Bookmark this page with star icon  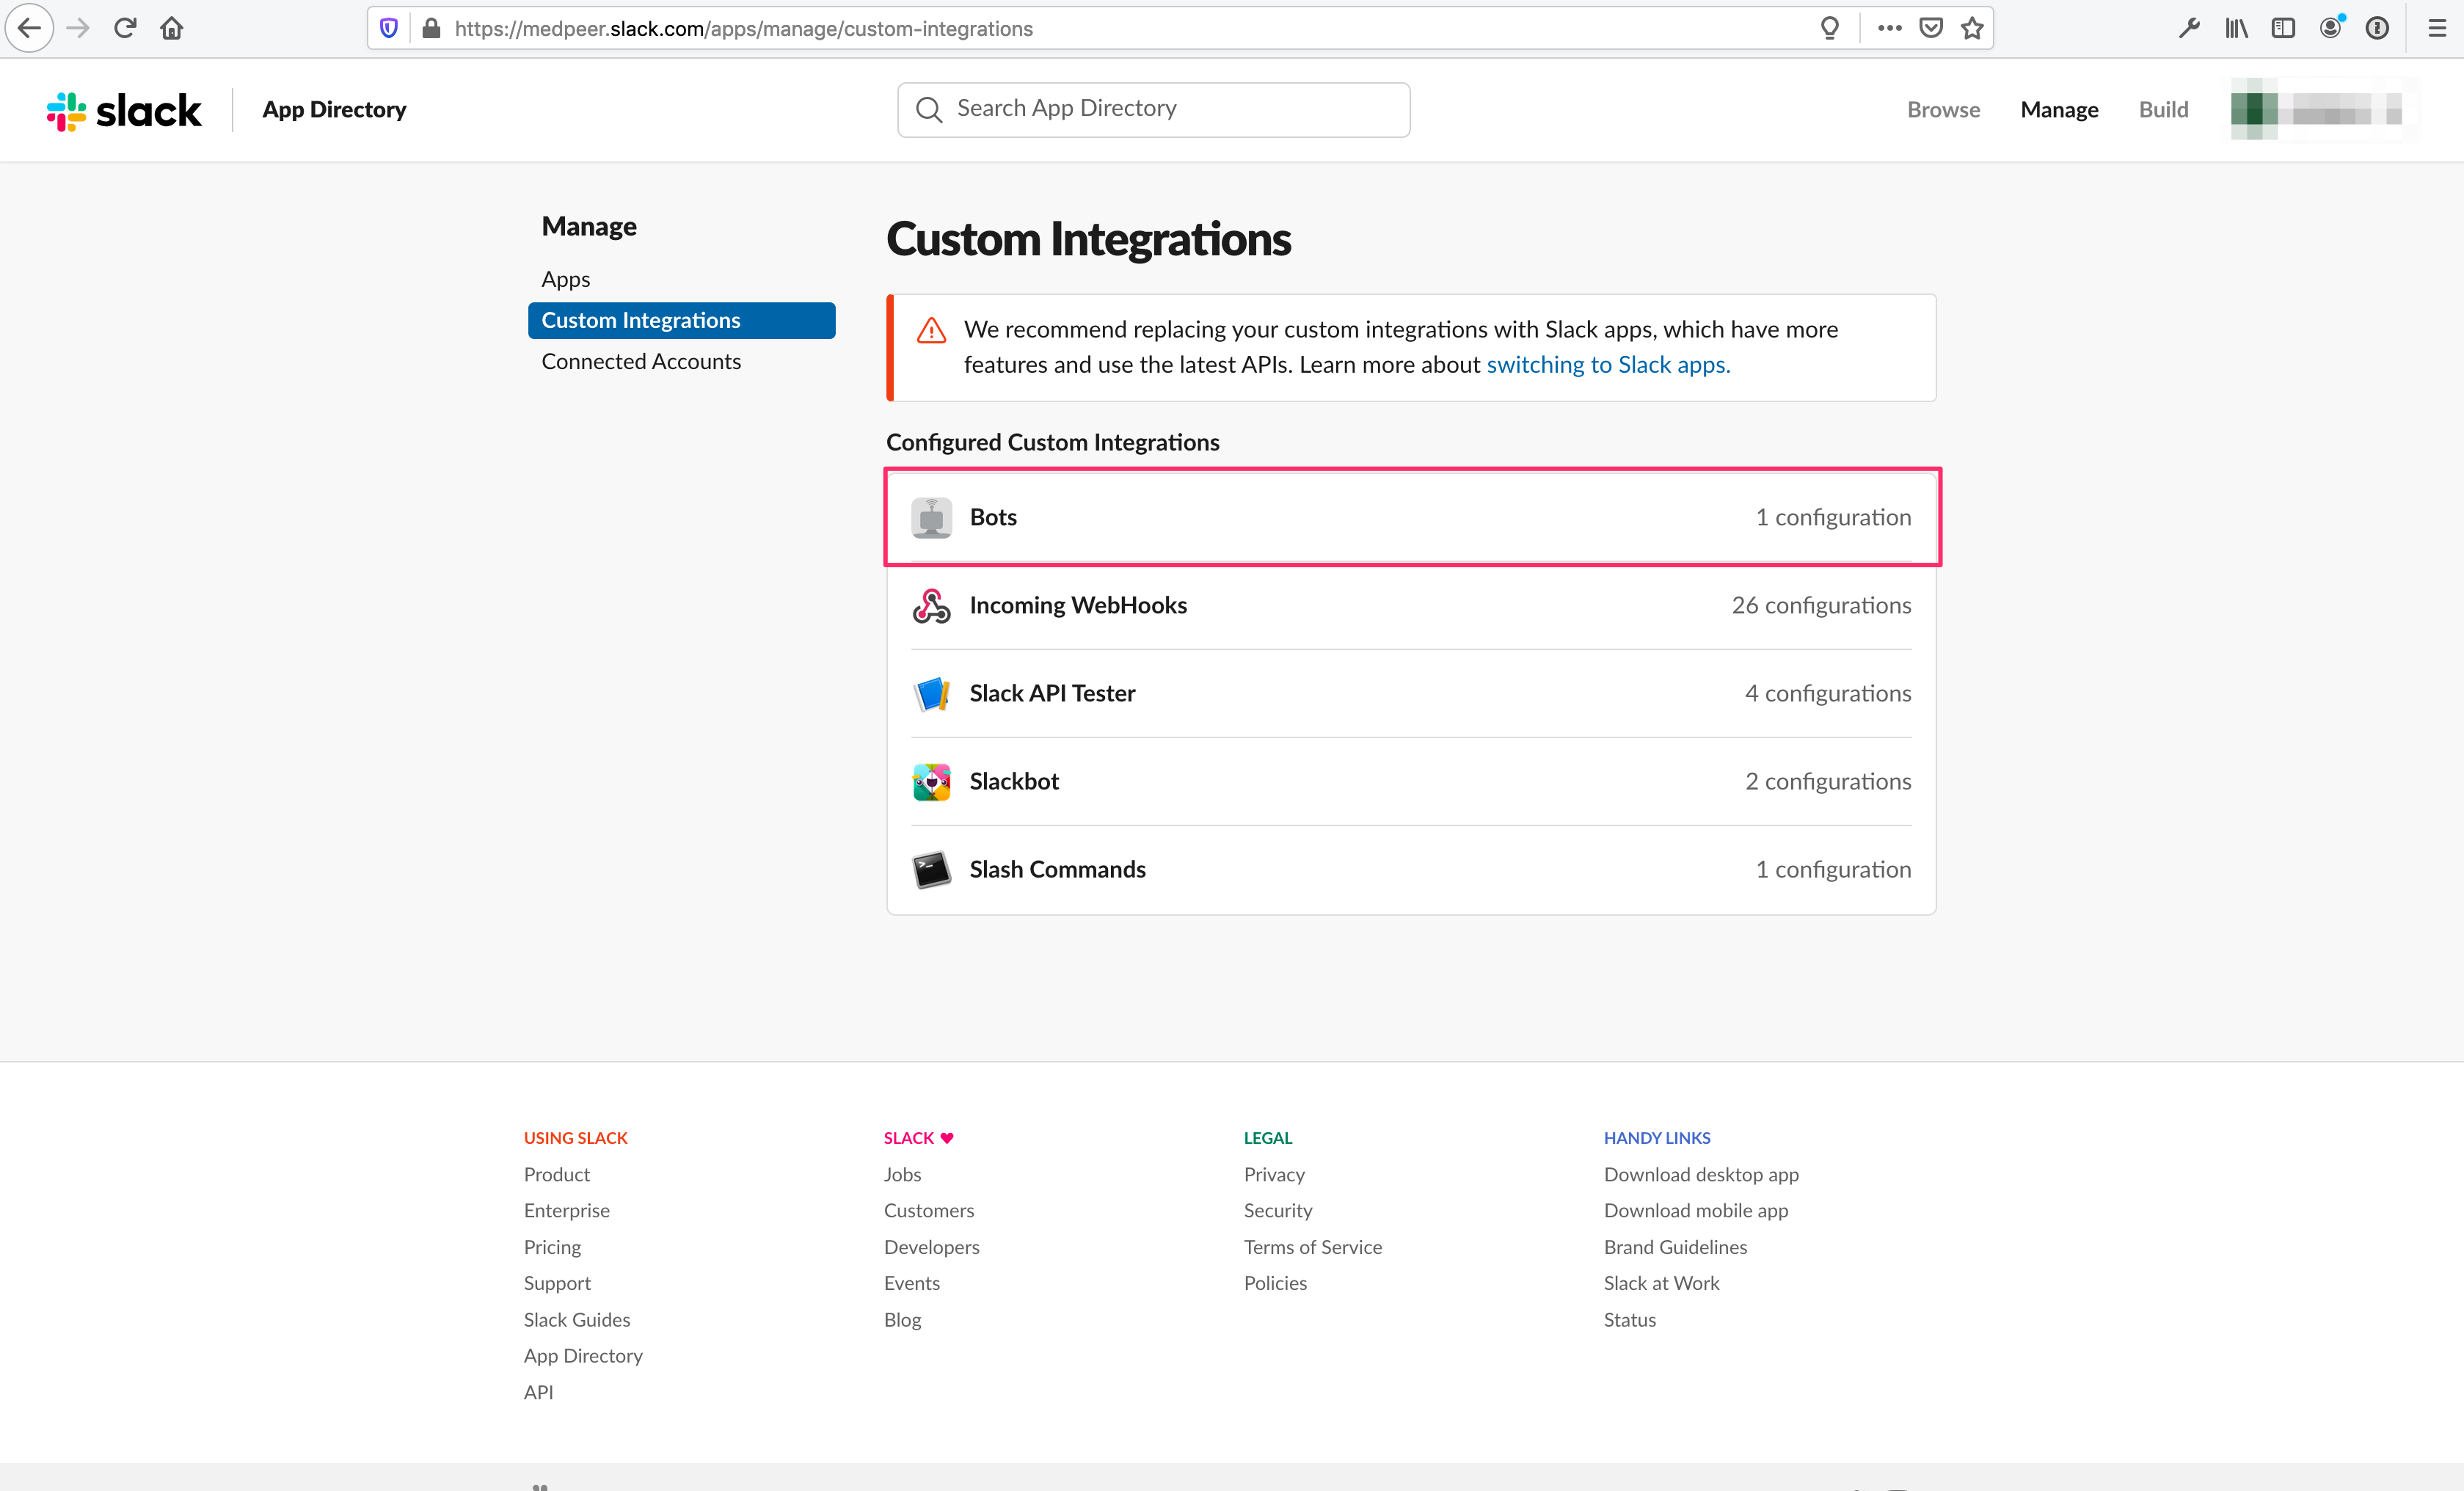tap(1972, 28)
